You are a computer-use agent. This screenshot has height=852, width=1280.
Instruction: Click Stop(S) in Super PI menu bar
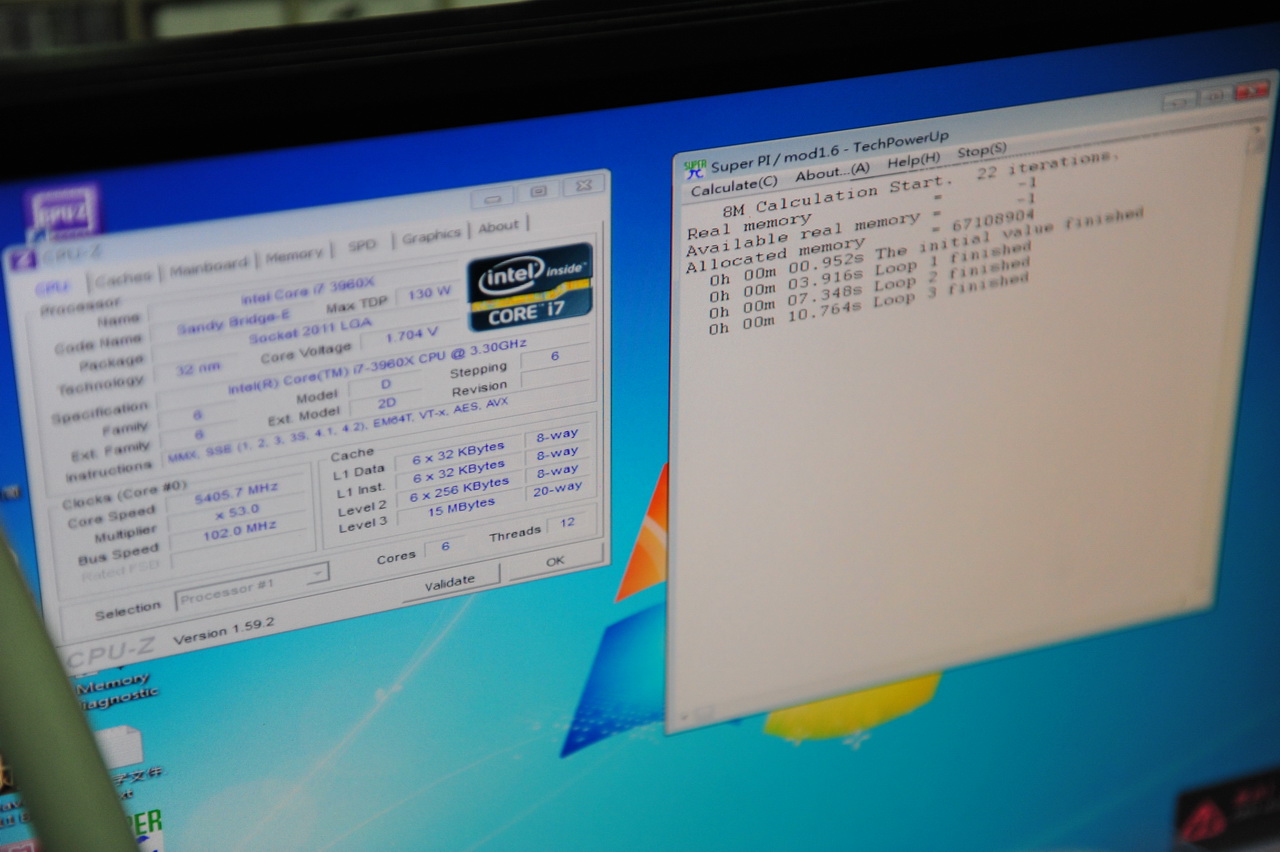coord(982,151)
